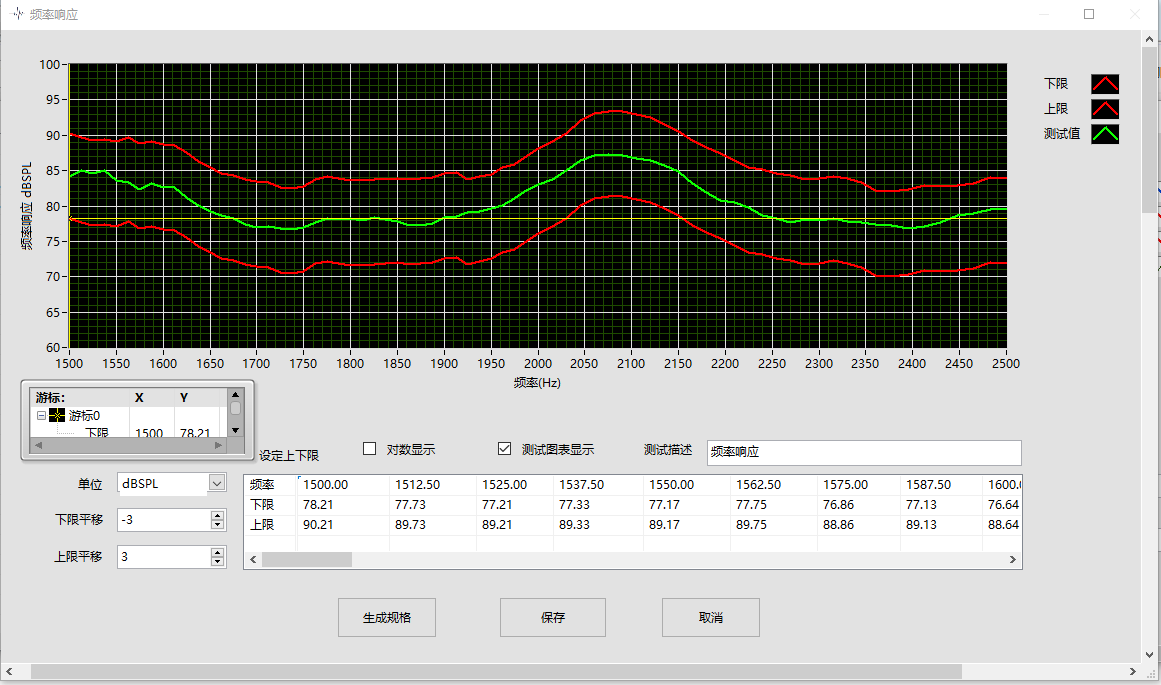The height and width of the screenshot is (685, 1161).
Task: Select the 1500.00 frequency cell
Action: (x=344, y=484)
